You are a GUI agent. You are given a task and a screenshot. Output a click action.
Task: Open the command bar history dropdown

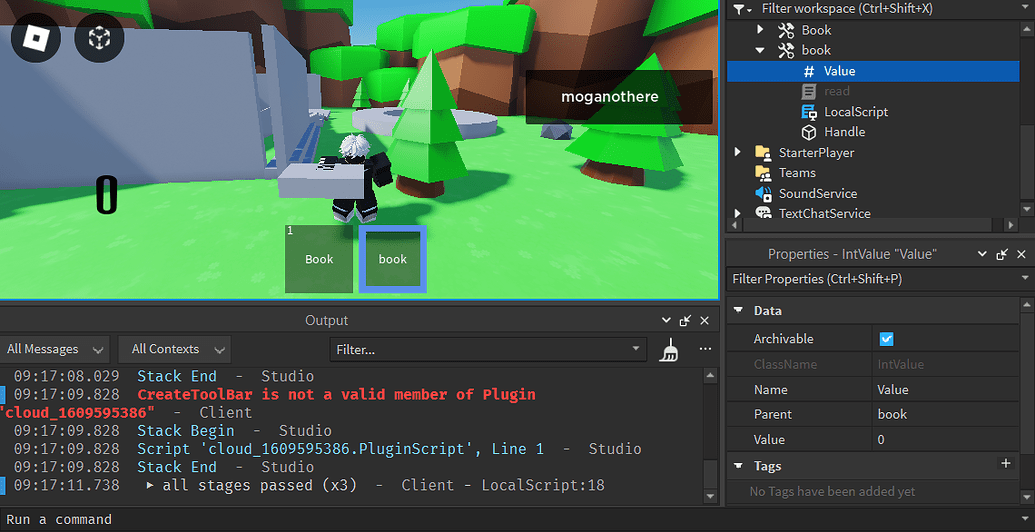(1024, 519)
